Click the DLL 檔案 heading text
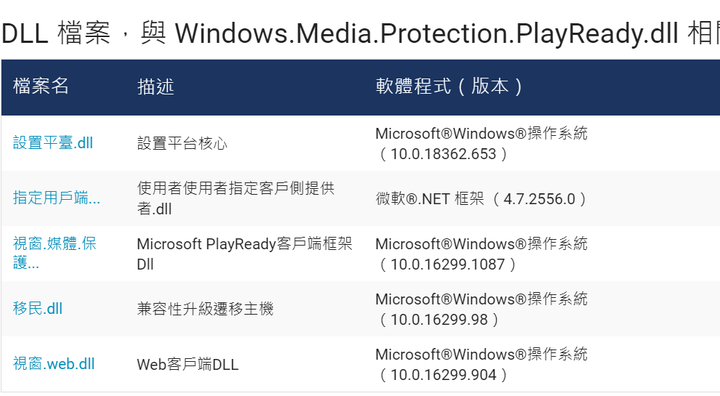 pos(56,34)
